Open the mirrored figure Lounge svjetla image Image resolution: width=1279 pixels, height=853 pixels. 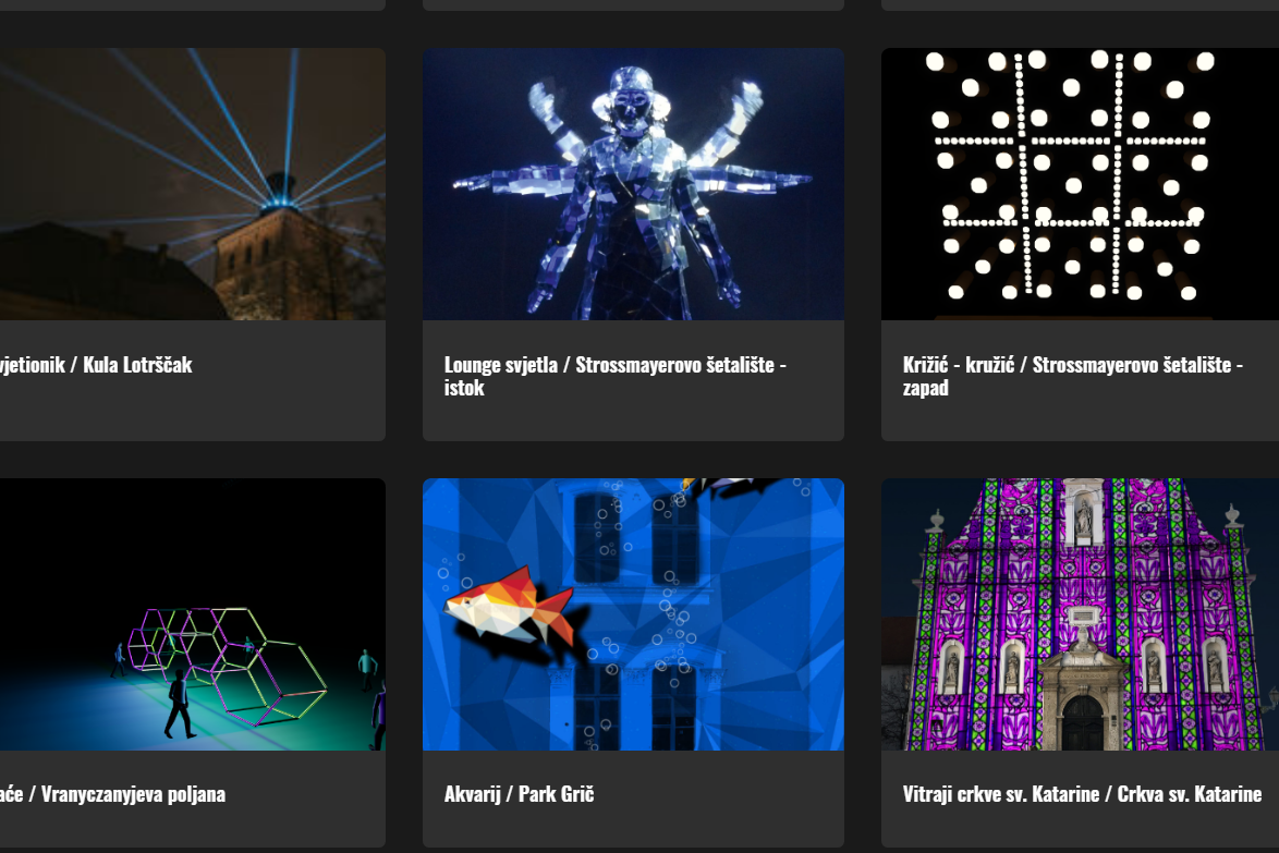point(633,184)
